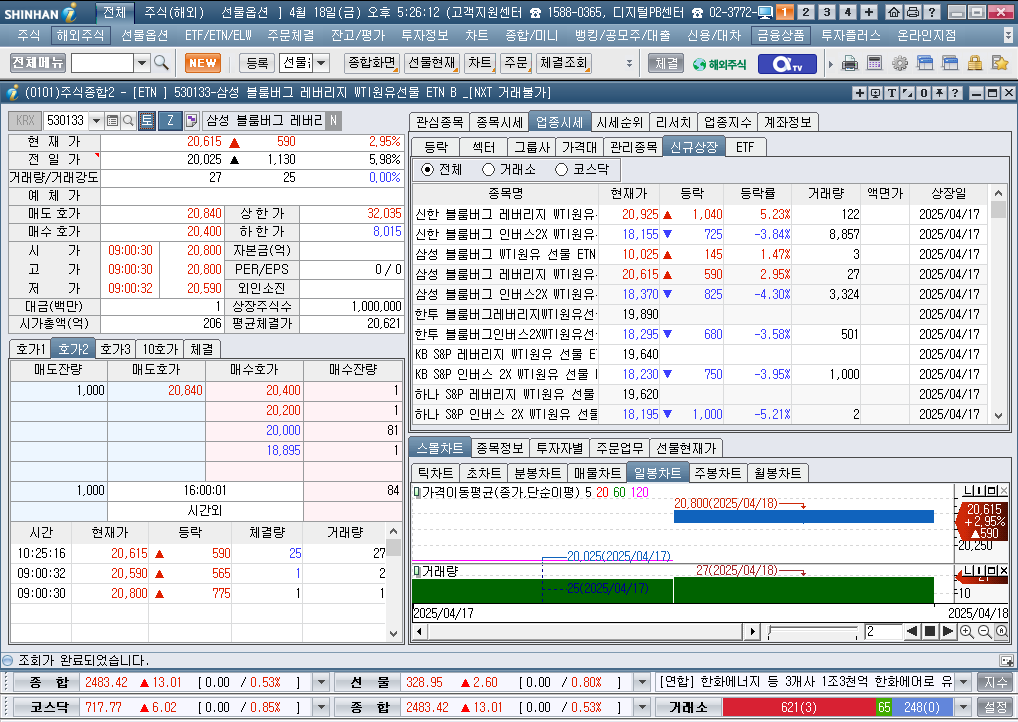Open the 금융상품 menu
This screenshot has width=1018, height=722.
click(780, 35)
